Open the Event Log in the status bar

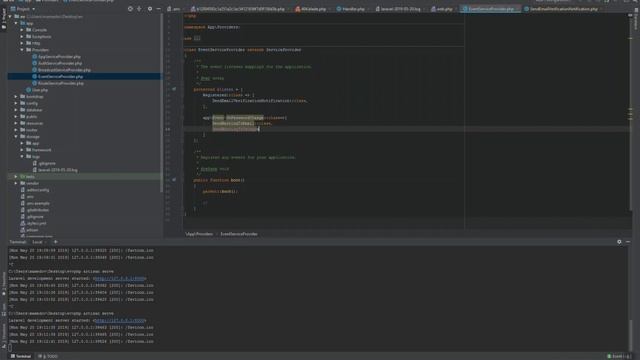click(619, 356)
